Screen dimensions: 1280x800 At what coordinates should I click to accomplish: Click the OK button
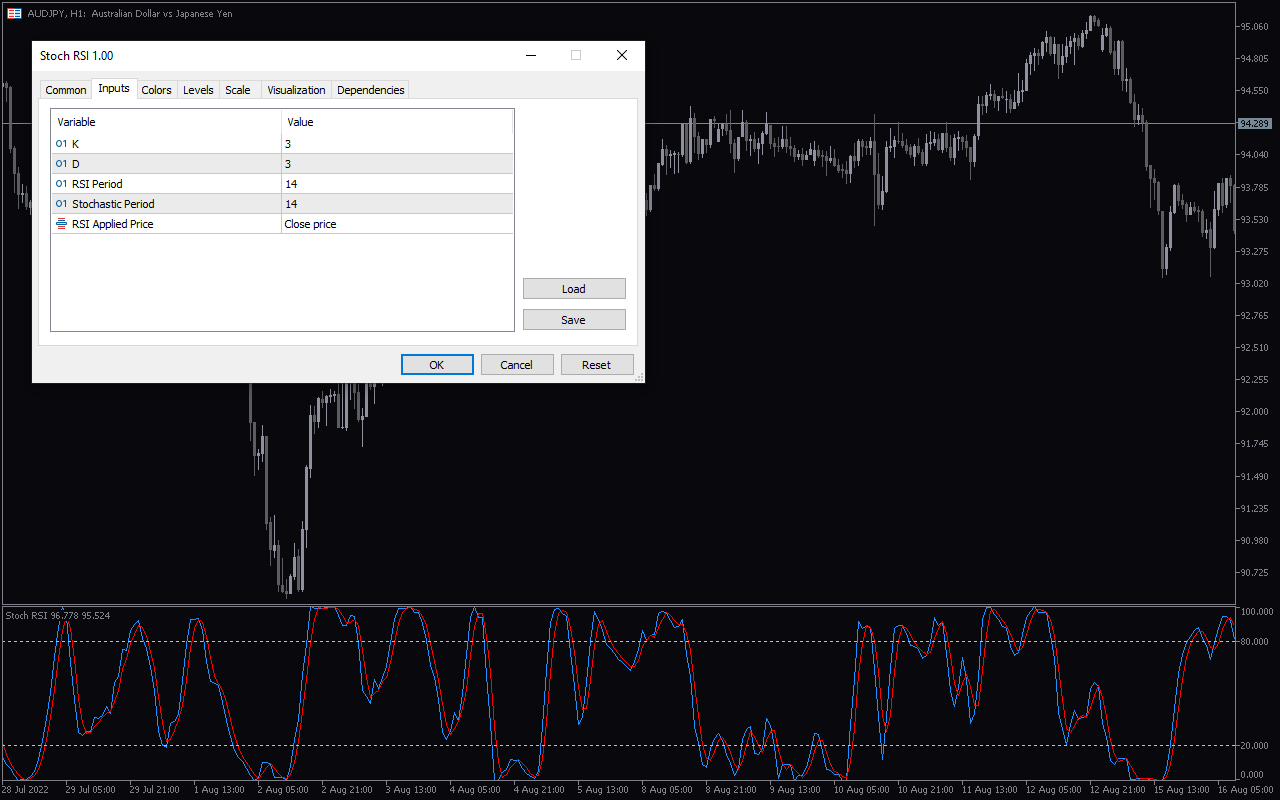pyautogui.click(x=437, y=365)
